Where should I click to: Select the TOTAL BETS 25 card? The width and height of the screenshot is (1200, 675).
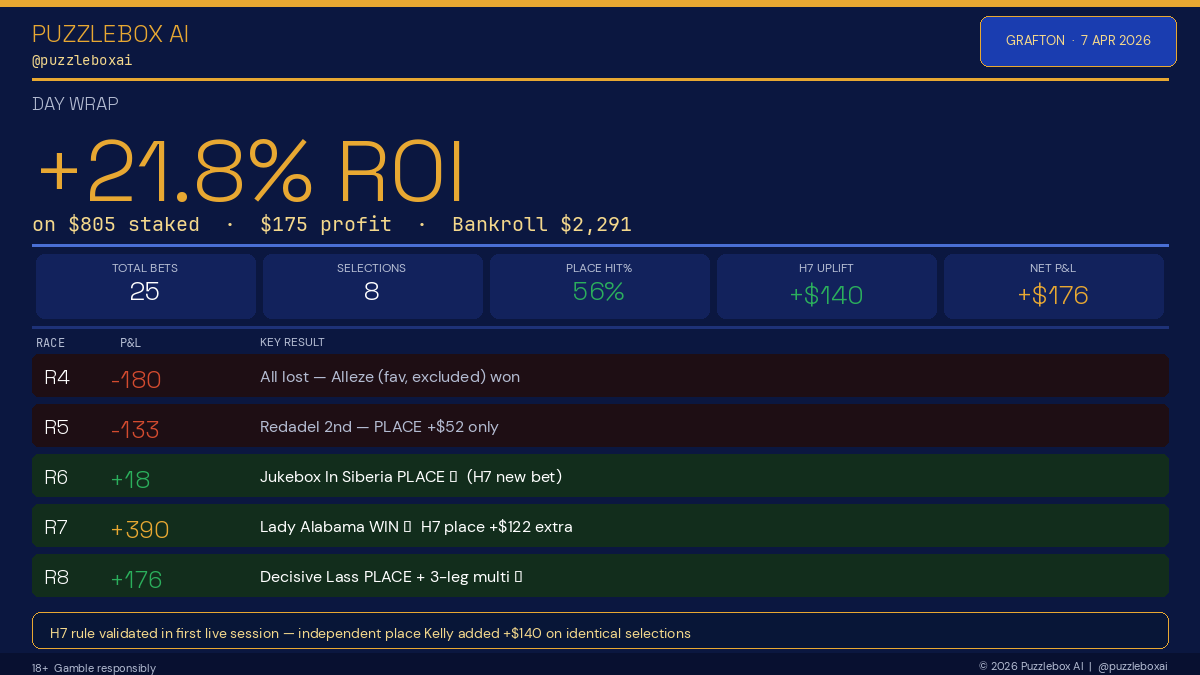[x=146, y=286]
